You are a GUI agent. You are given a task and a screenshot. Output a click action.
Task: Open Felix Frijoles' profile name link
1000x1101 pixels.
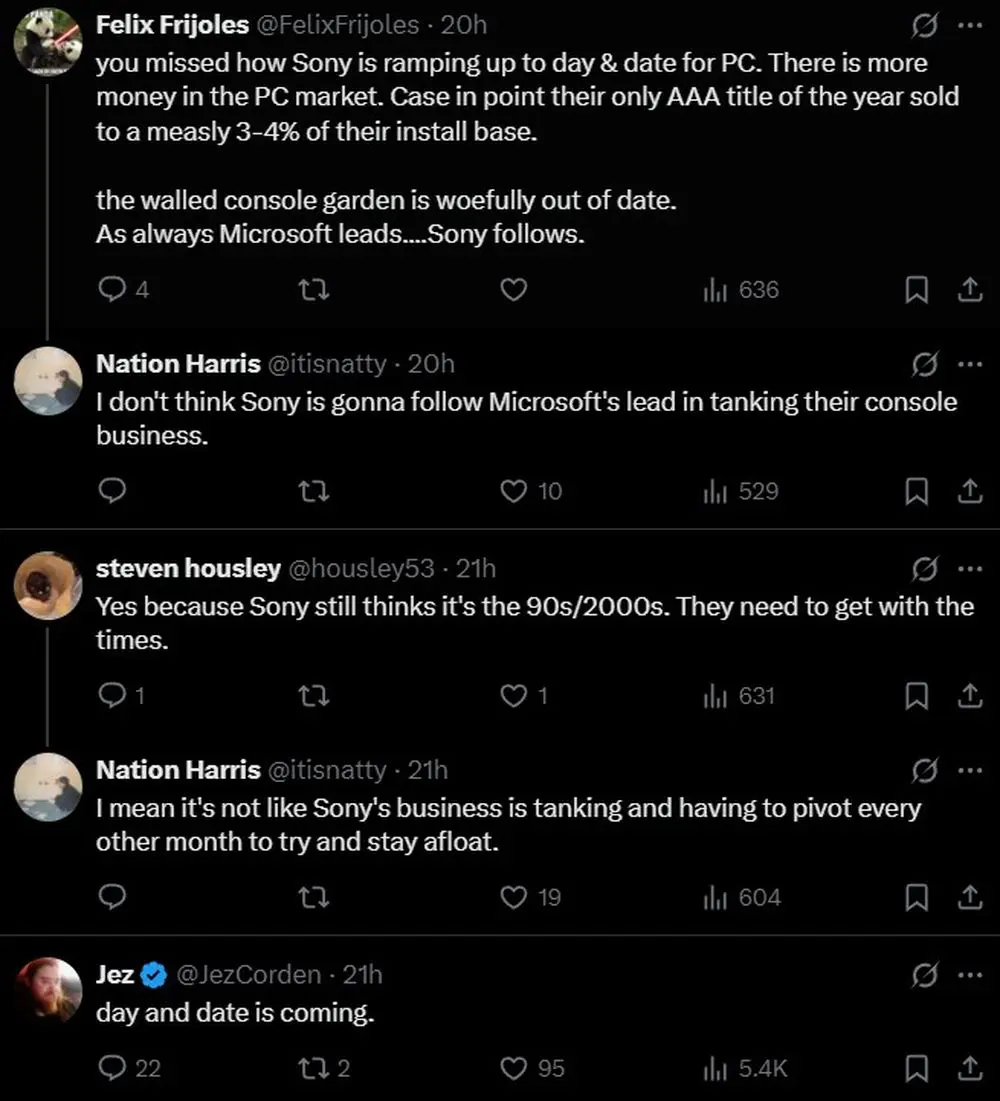pyautogui.click(x=171, y=25)
